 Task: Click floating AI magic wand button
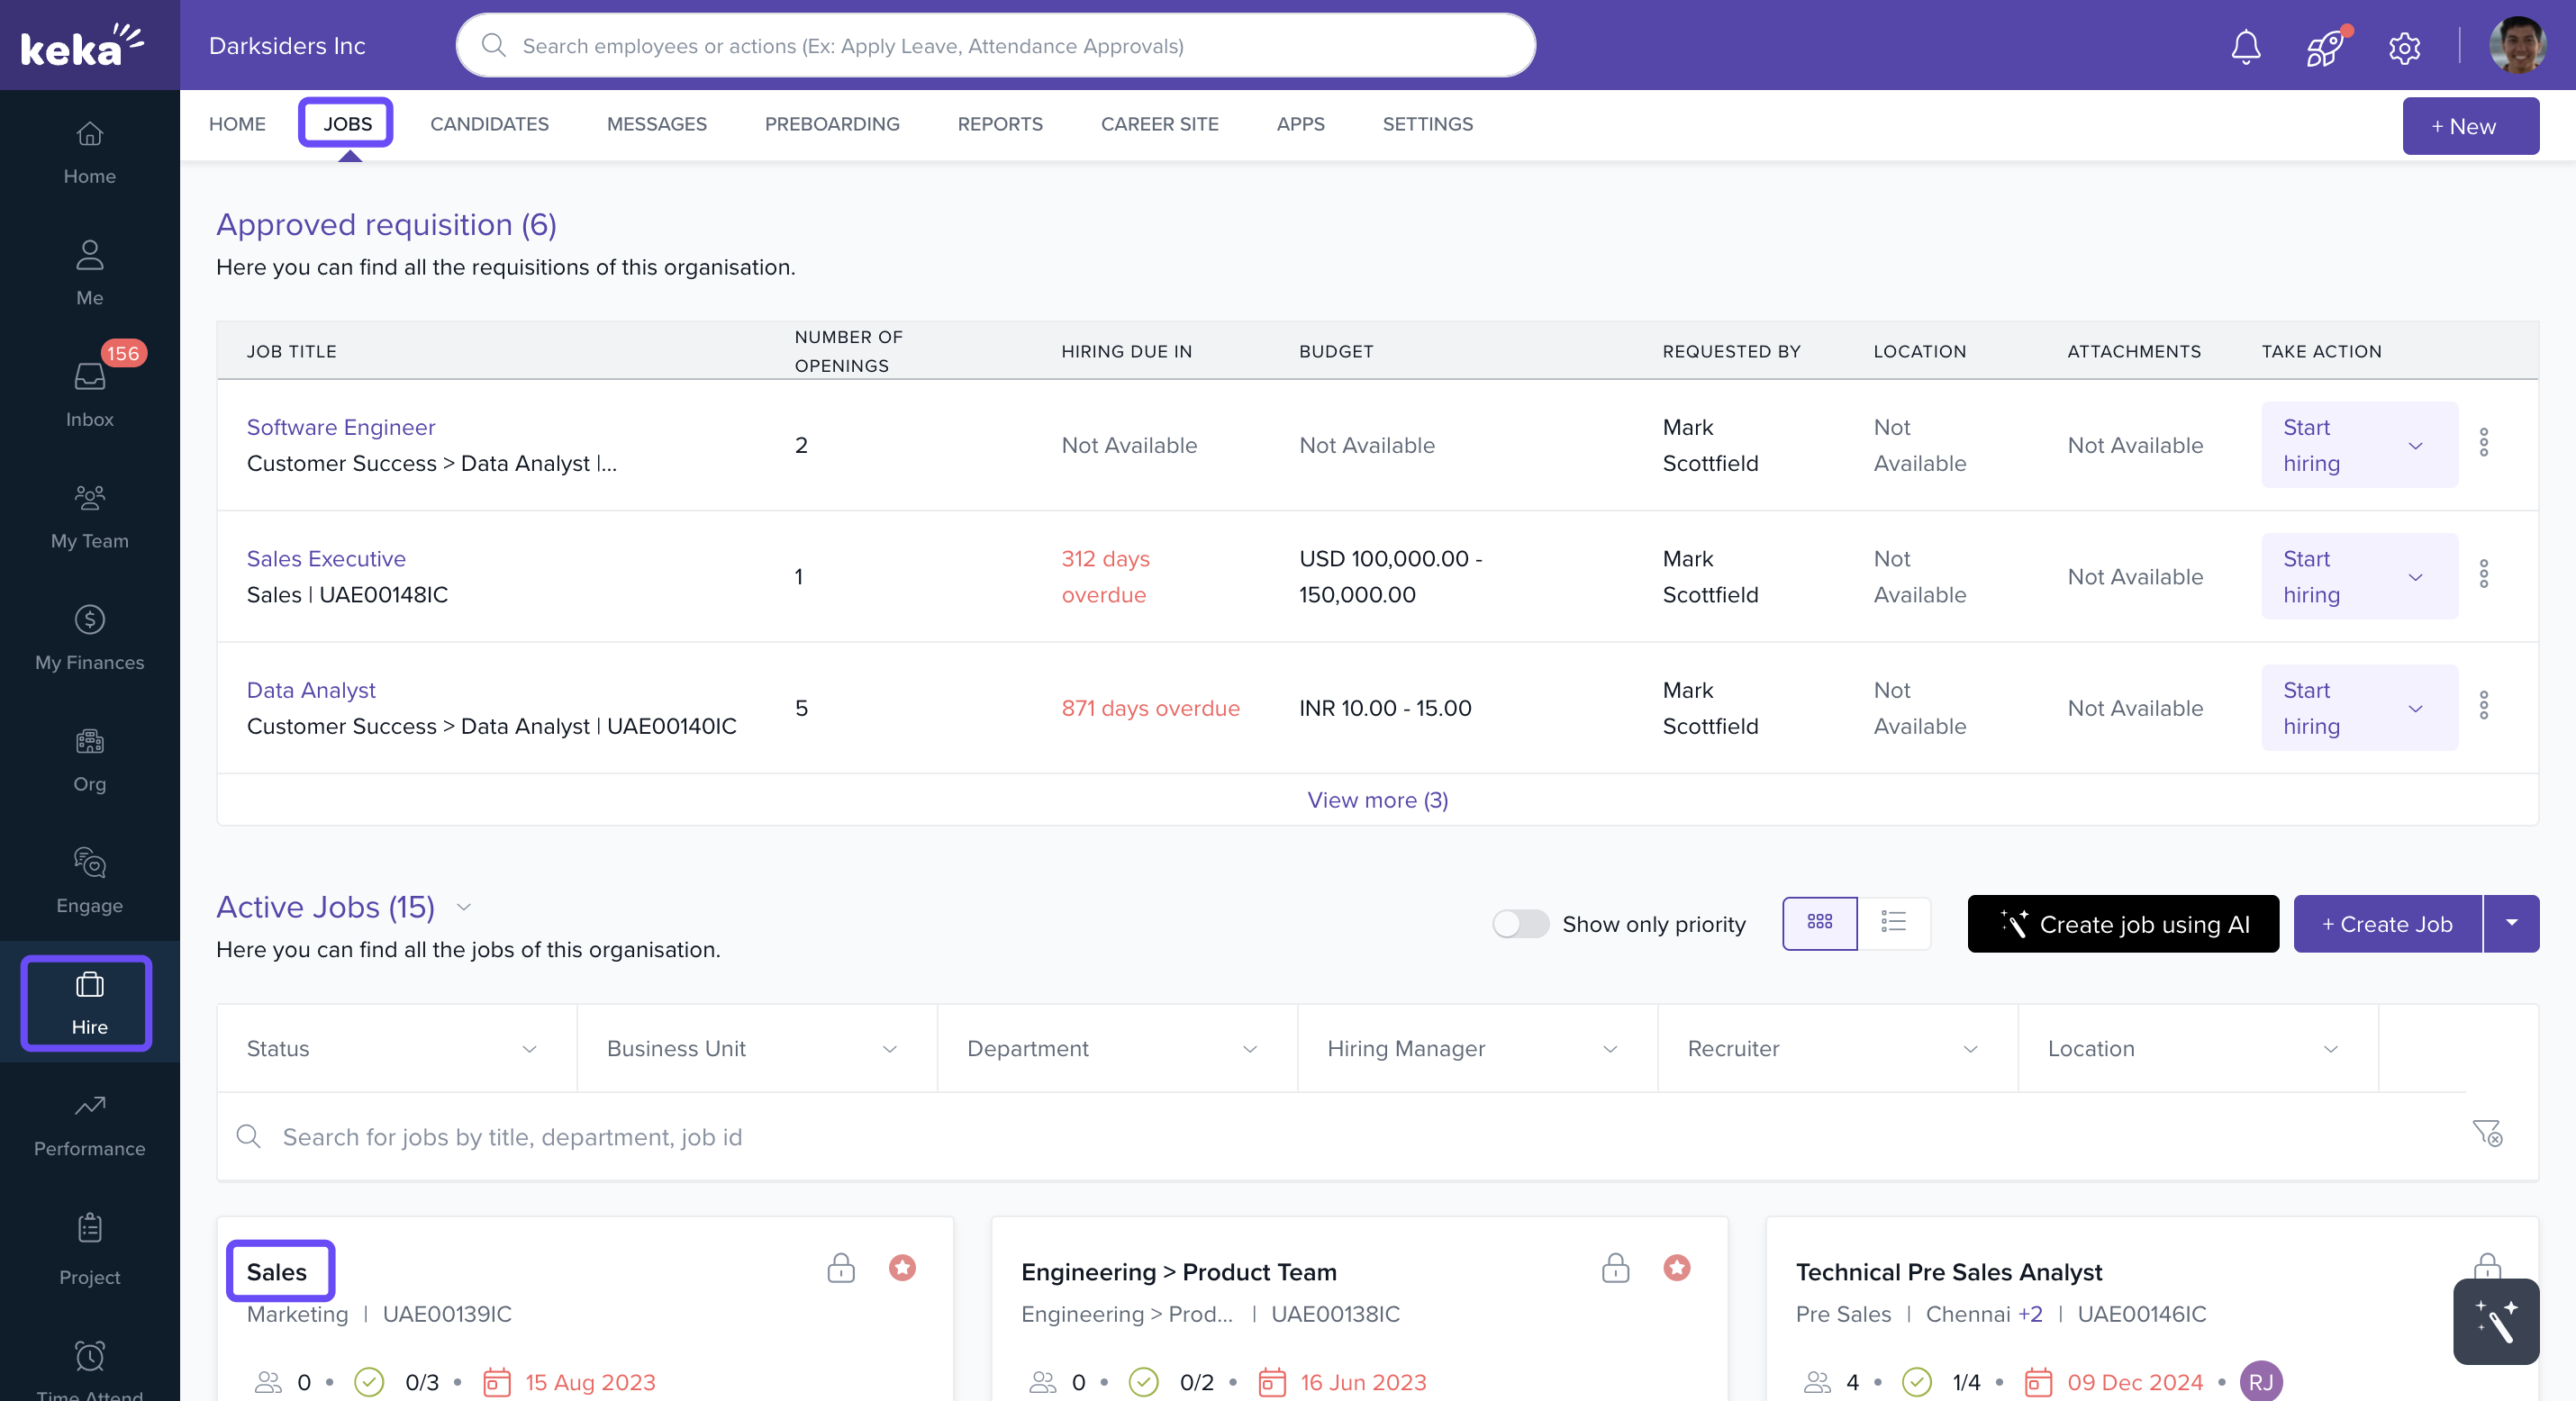point(2495,1321)
